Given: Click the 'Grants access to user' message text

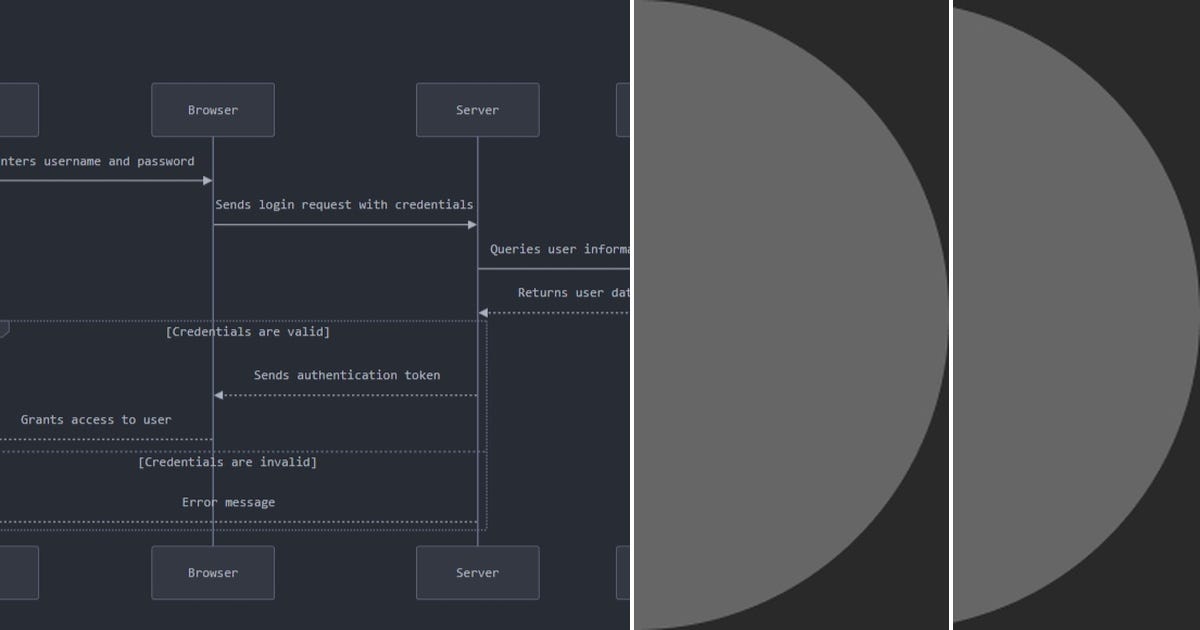Looking at the screenshot, I should [96, 420].
